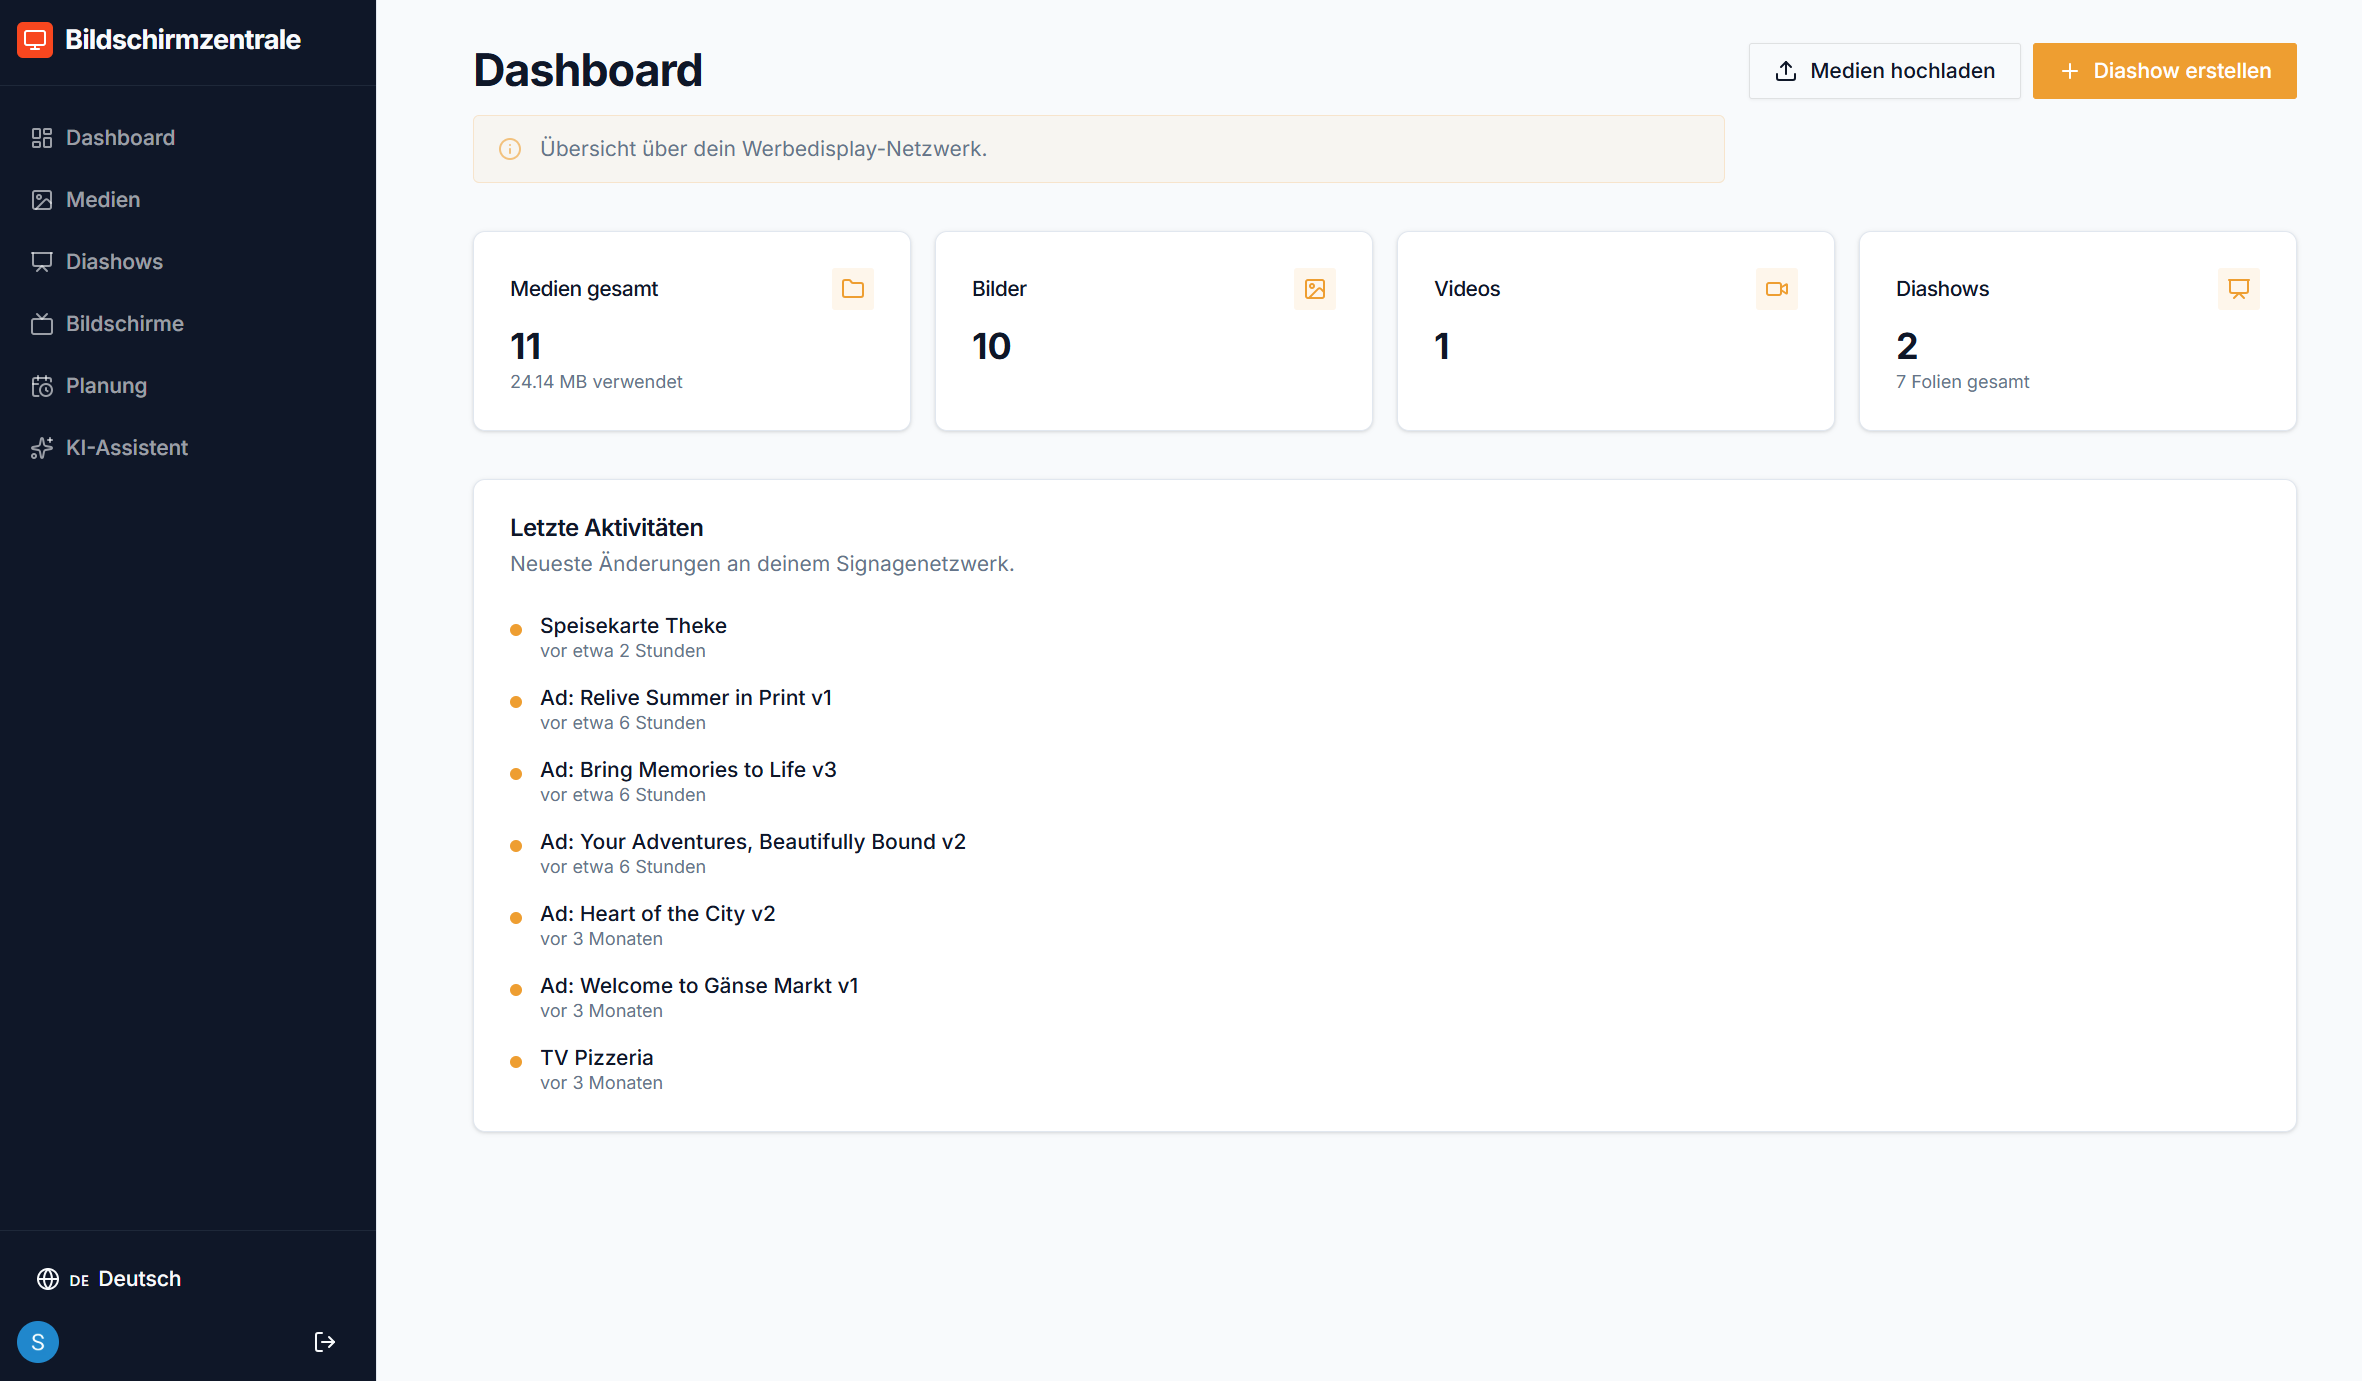Viewport: 2362px width, 1381px height.
Task: Go to Diashows section
Action: click(188, 262)
